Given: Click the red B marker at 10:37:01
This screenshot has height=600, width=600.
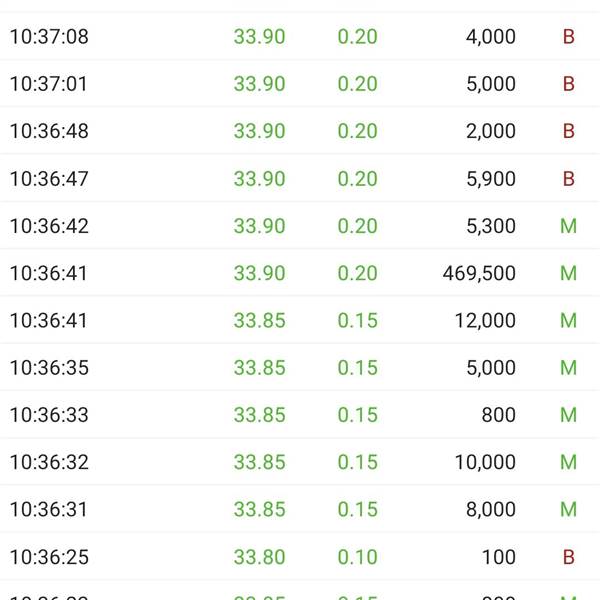Looking at the screenshot, I should (x=569, y=84).
